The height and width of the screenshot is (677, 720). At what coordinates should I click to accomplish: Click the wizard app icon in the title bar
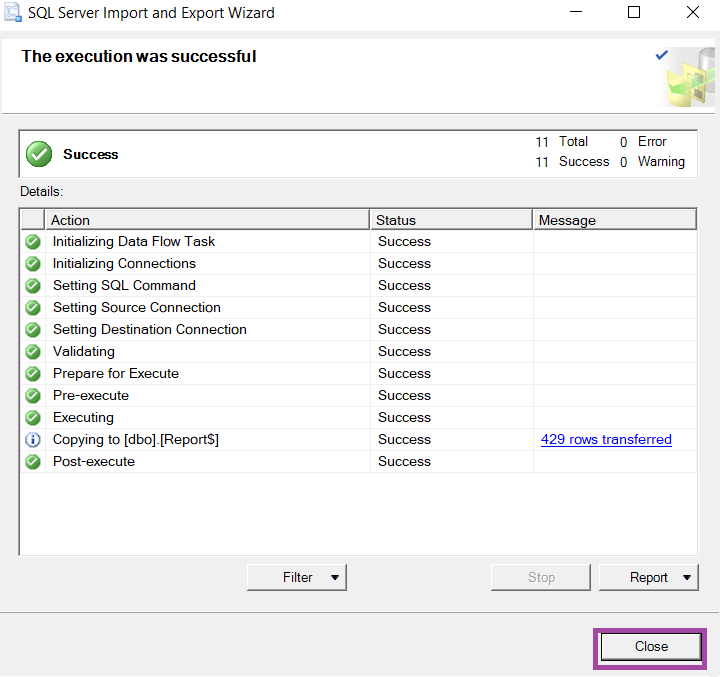click(13, 14)
